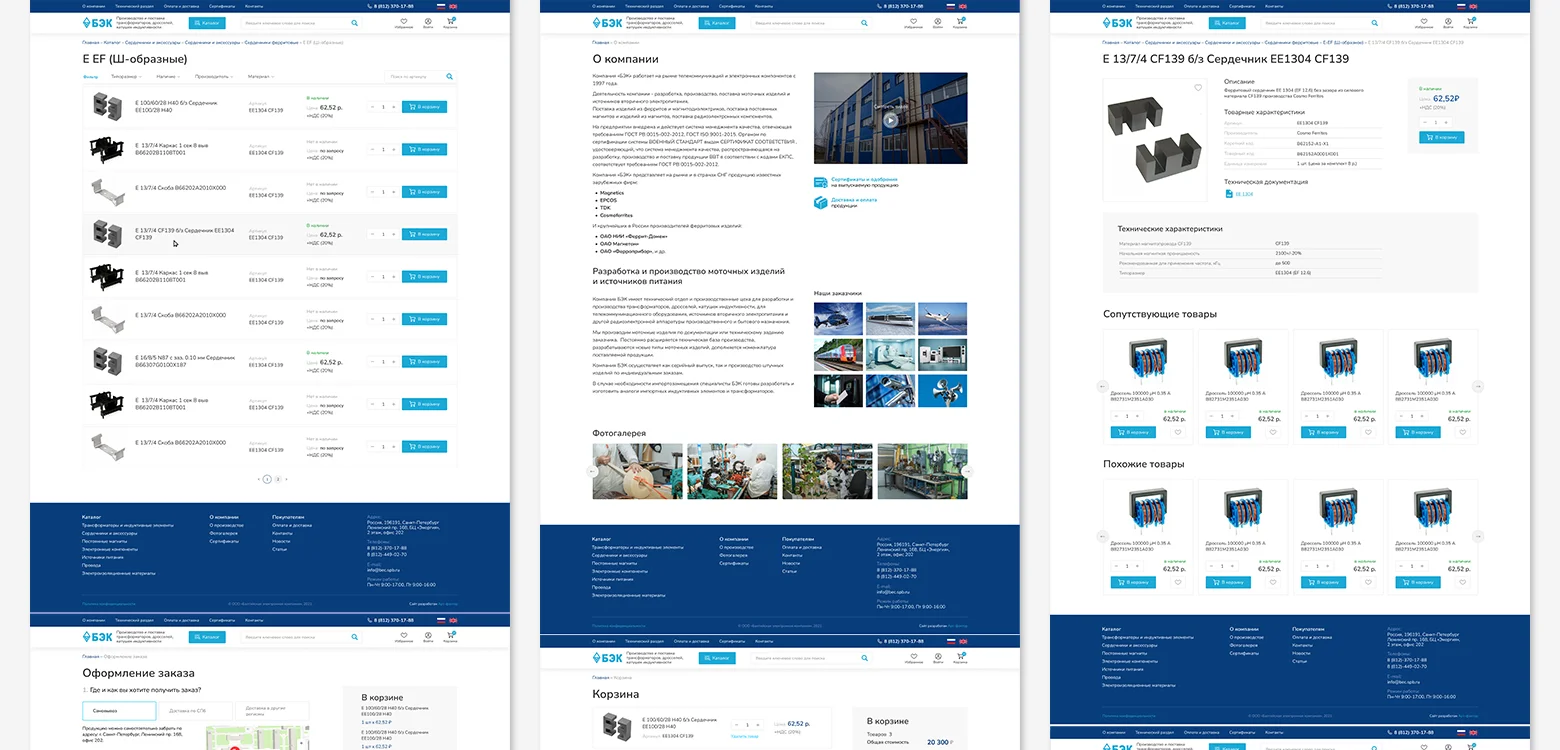
Task: Switch to the UK flag in the E EF catalog page header
Action: [453, 6]
